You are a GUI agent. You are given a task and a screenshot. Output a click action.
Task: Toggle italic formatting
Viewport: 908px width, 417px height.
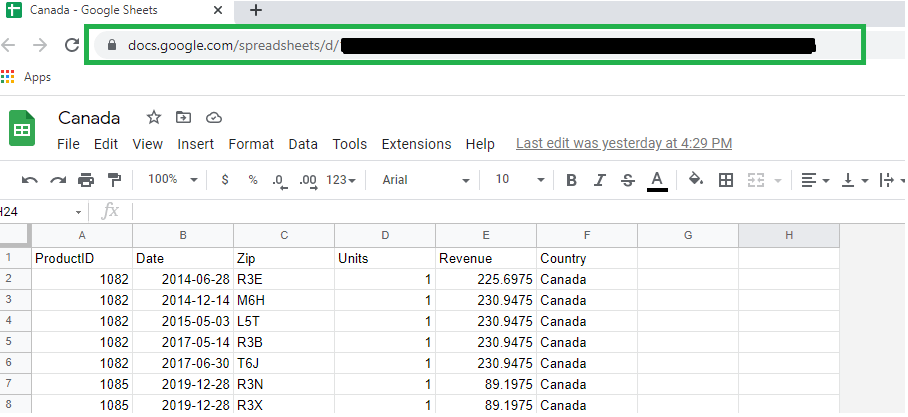click(x=600, y=180)
